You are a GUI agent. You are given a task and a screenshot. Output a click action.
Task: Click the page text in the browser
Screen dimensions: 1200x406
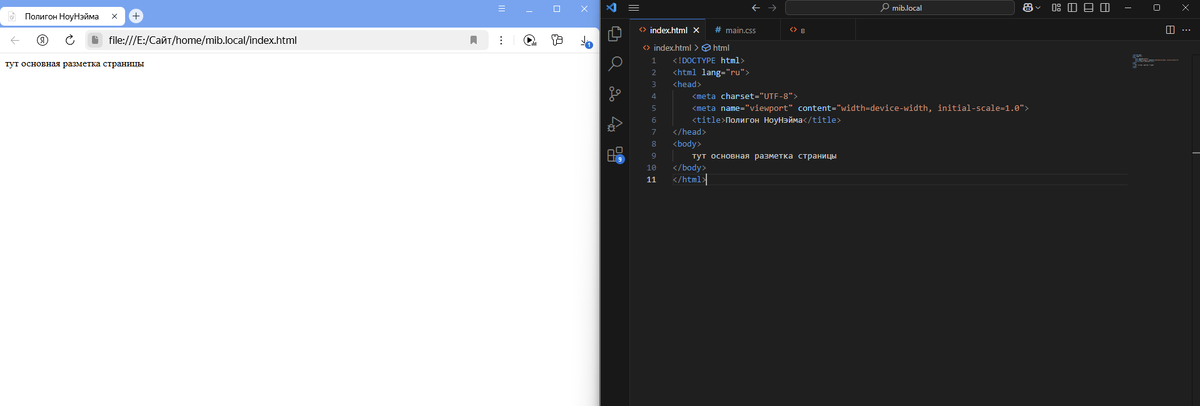pyautogui.click(x=75, y=64)
